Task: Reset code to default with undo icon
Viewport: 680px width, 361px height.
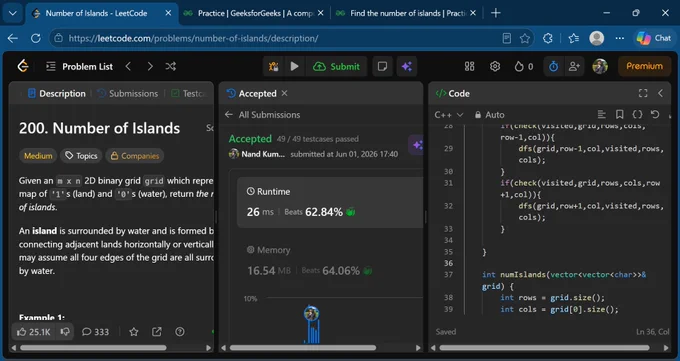Action: [x=655, y=115]
